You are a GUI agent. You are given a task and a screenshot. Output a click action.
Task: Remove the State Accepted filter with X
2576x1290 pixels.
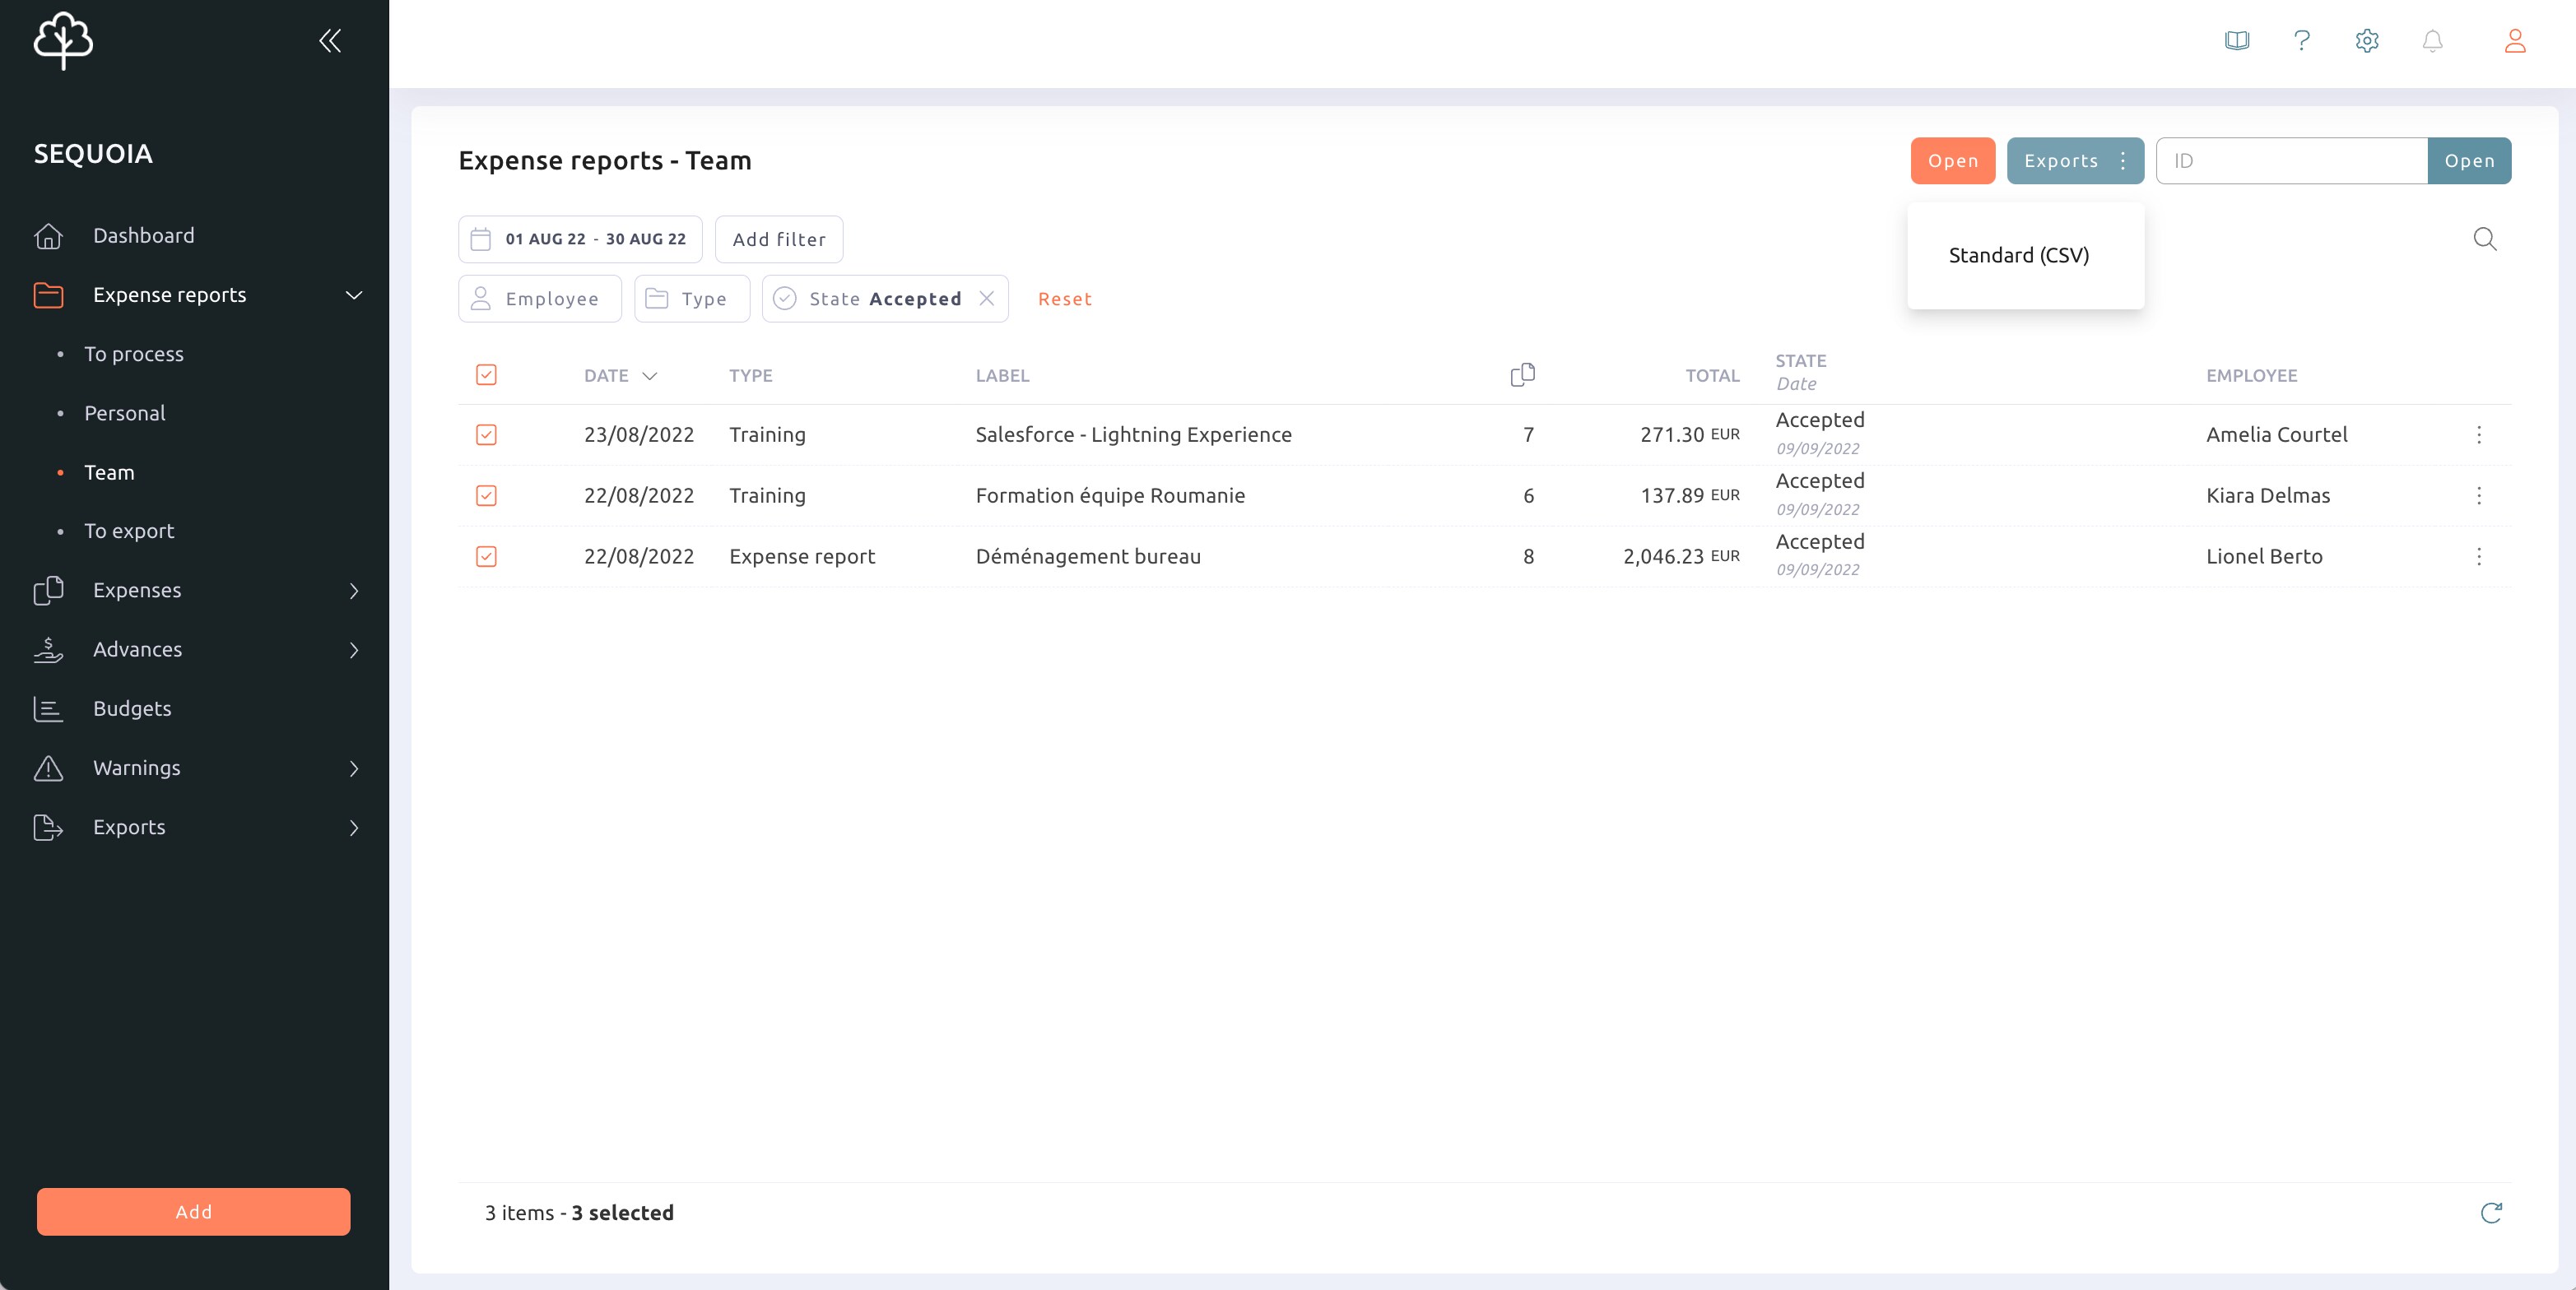(987, 298)
